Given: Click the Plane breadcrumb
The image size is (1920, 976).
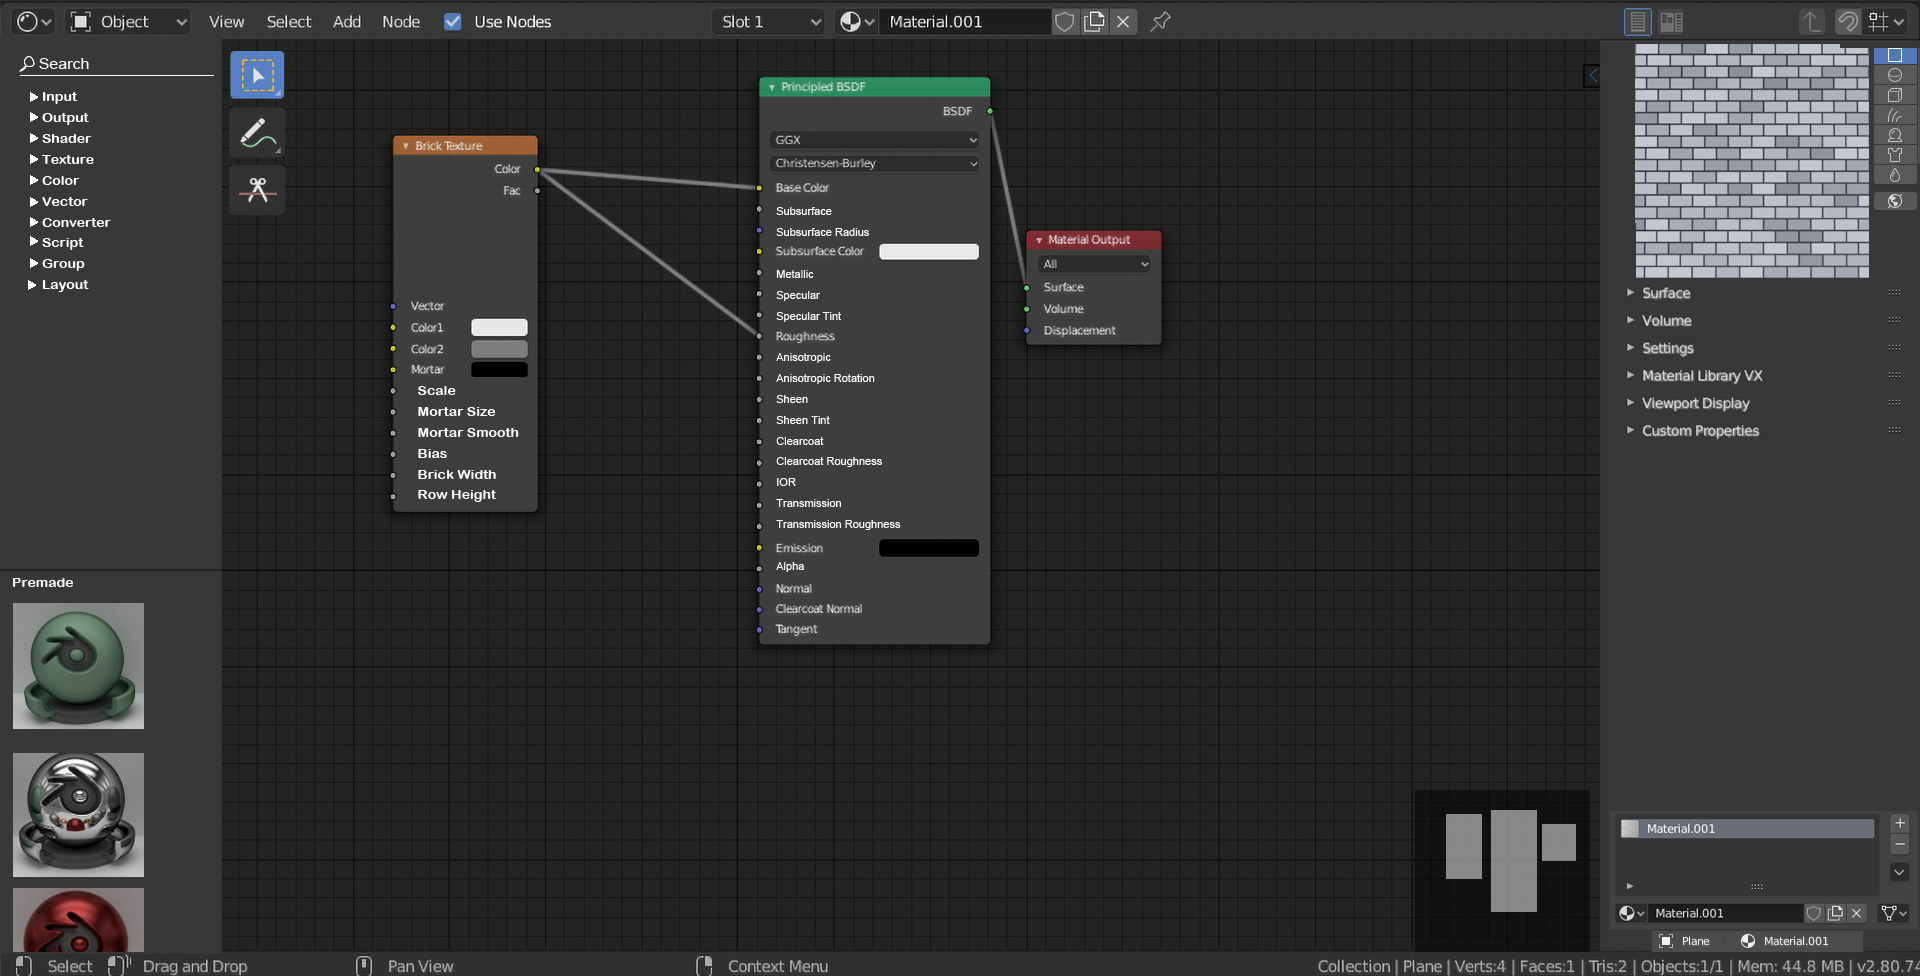Looking at the screenshot, I should [x=1685, y=941].
